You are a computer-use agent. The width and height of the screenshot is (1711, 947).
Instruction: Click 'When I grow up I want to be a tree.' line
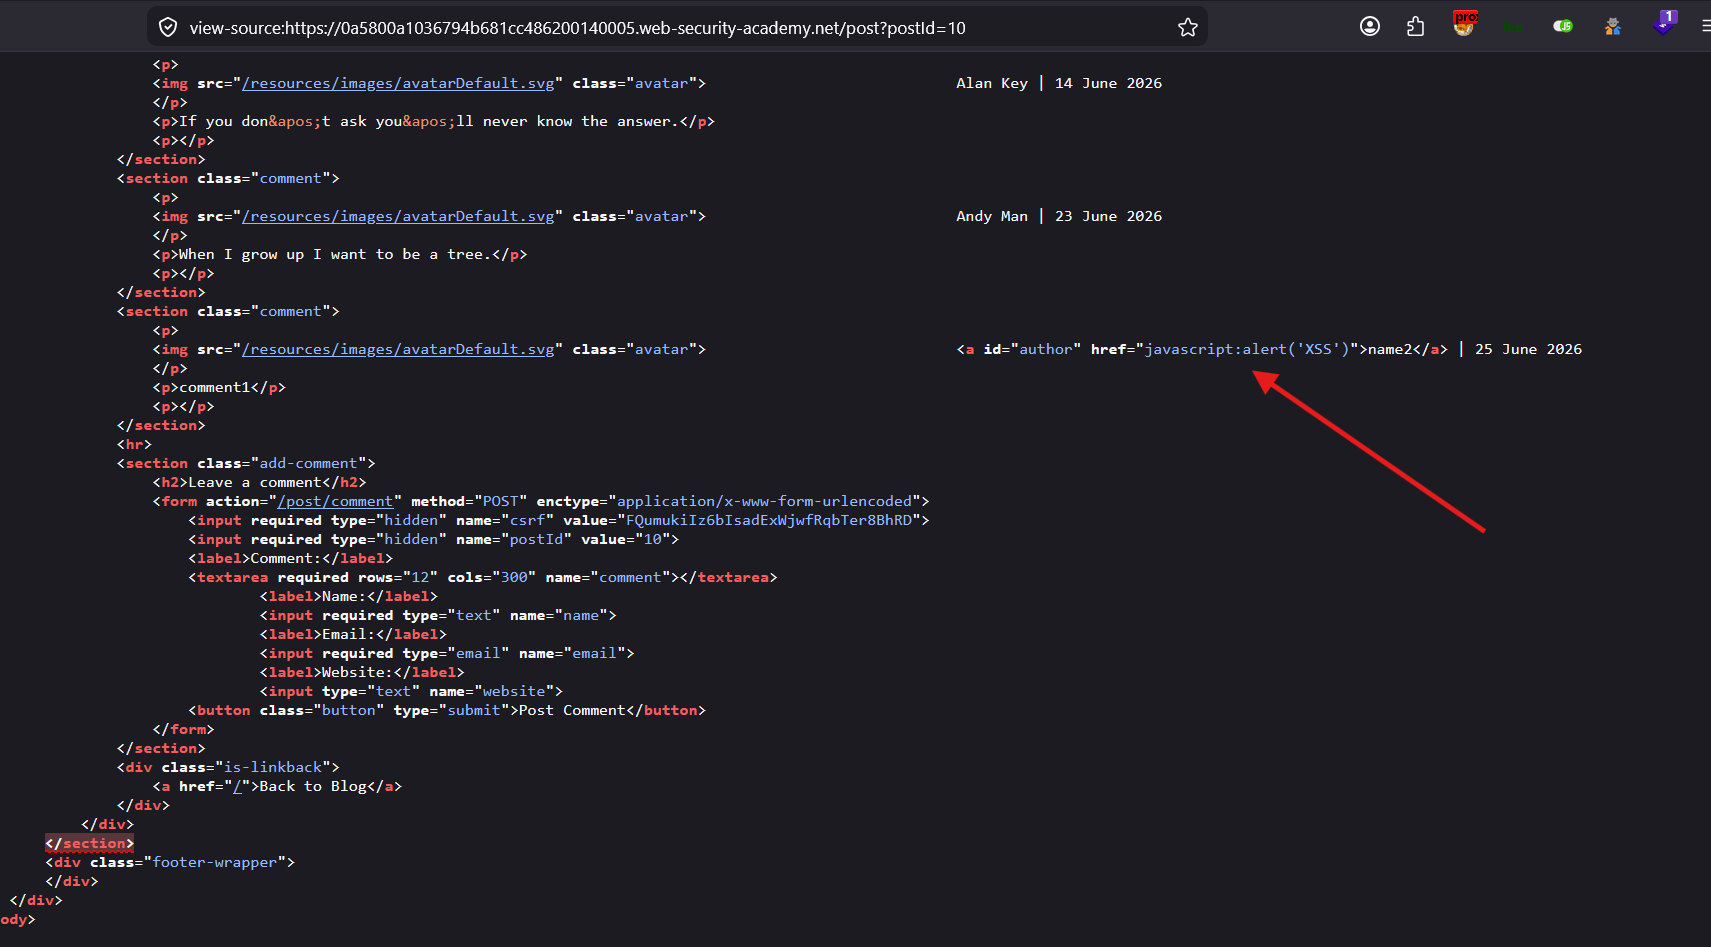pyautogui.click(x=340, y=254)
